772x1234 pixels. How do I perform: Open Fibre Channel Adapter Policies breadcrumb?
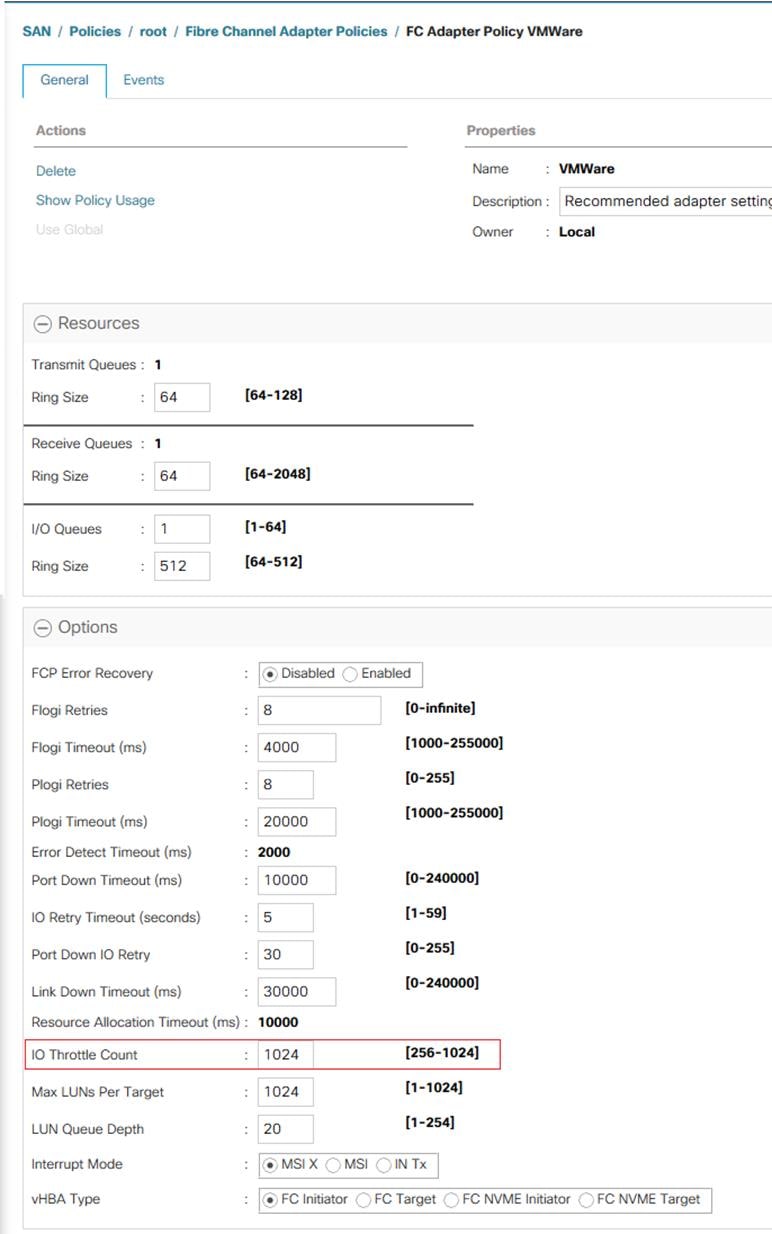pos(286,31)
